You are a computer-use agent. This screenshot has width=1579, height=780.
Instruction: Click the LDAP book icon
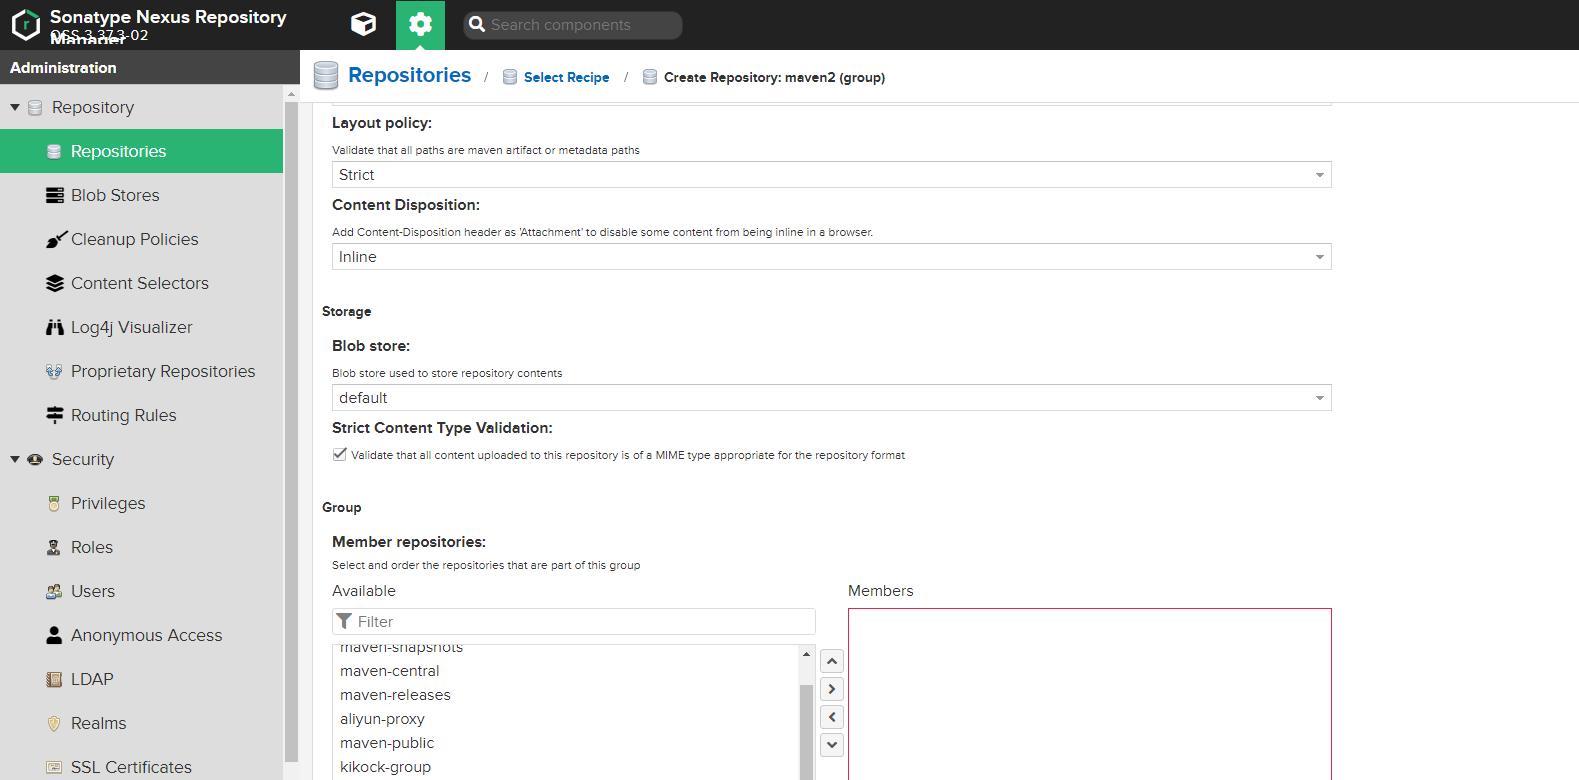pos(54,679)
